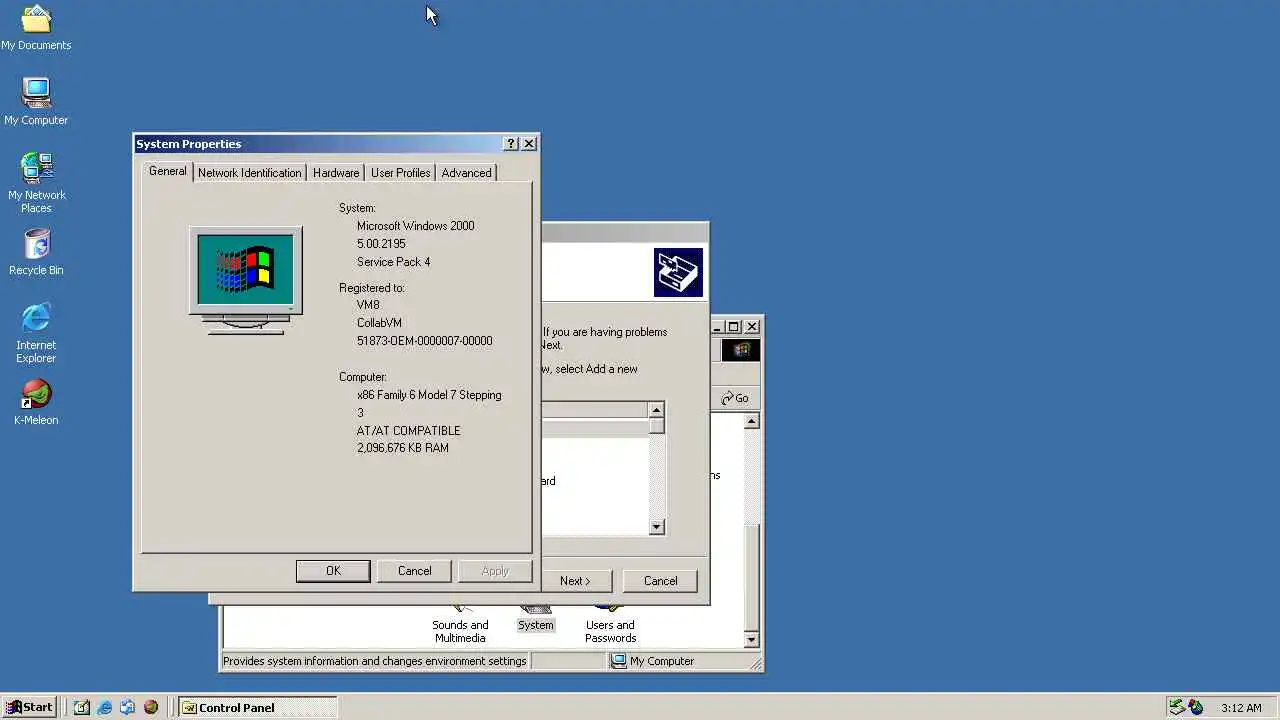Select Users and Passwords label
This screenshot has height=720, width=1280.
click(x=610, y=632)
